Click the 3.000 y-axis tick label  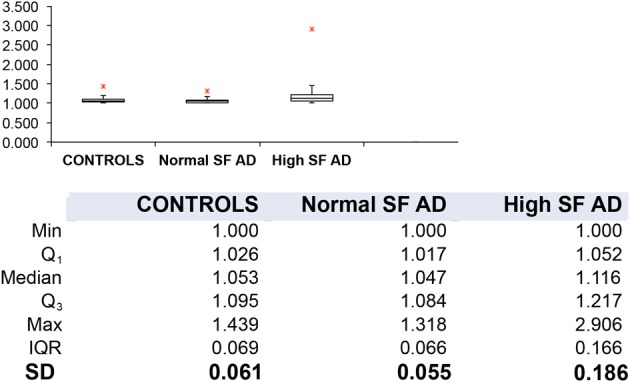click(25, 26)
